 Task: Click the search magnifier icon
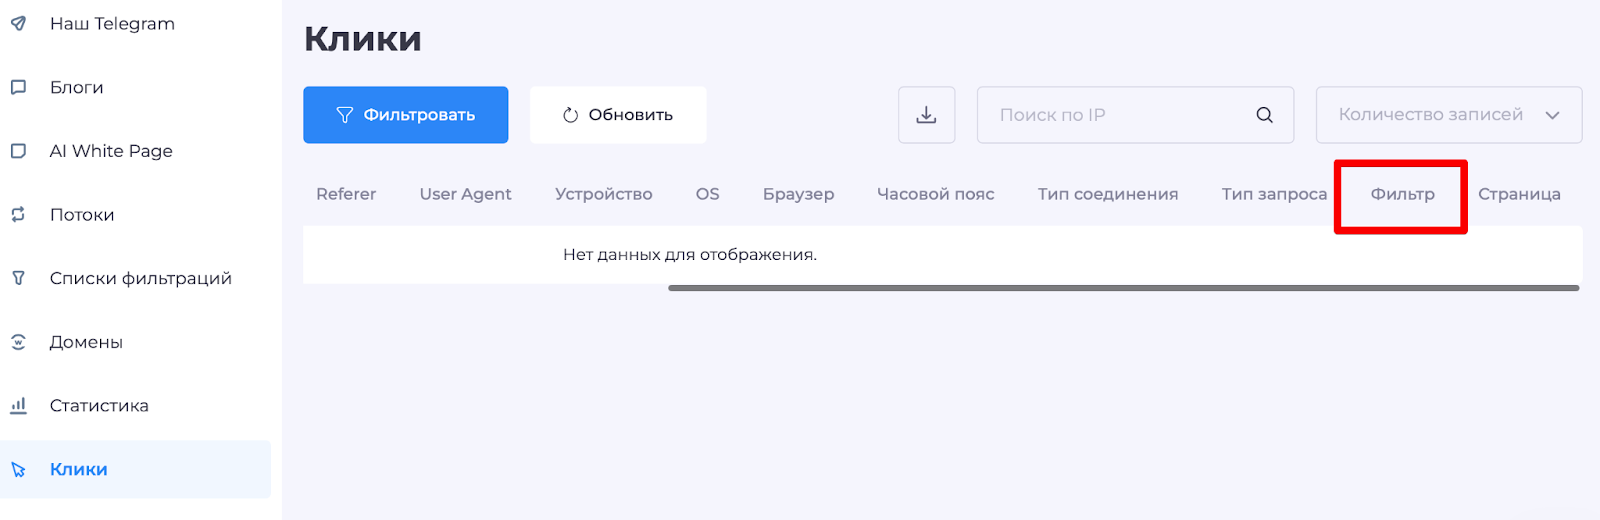(1264, 115)
